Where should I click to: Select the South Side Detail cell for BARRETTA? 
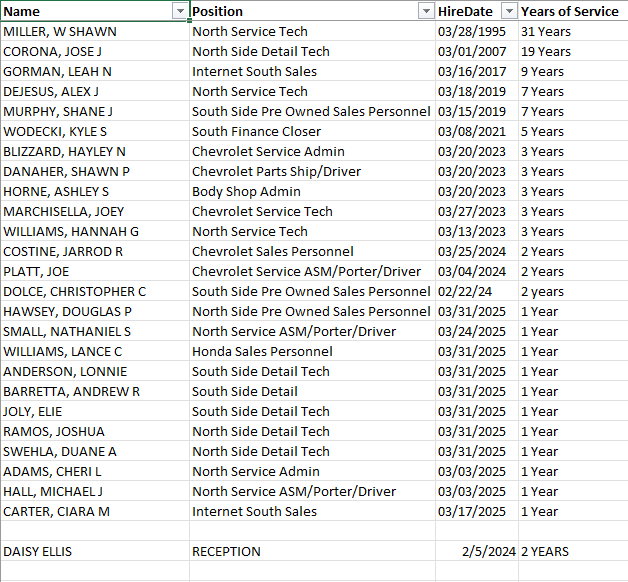[x=245, y=391]
